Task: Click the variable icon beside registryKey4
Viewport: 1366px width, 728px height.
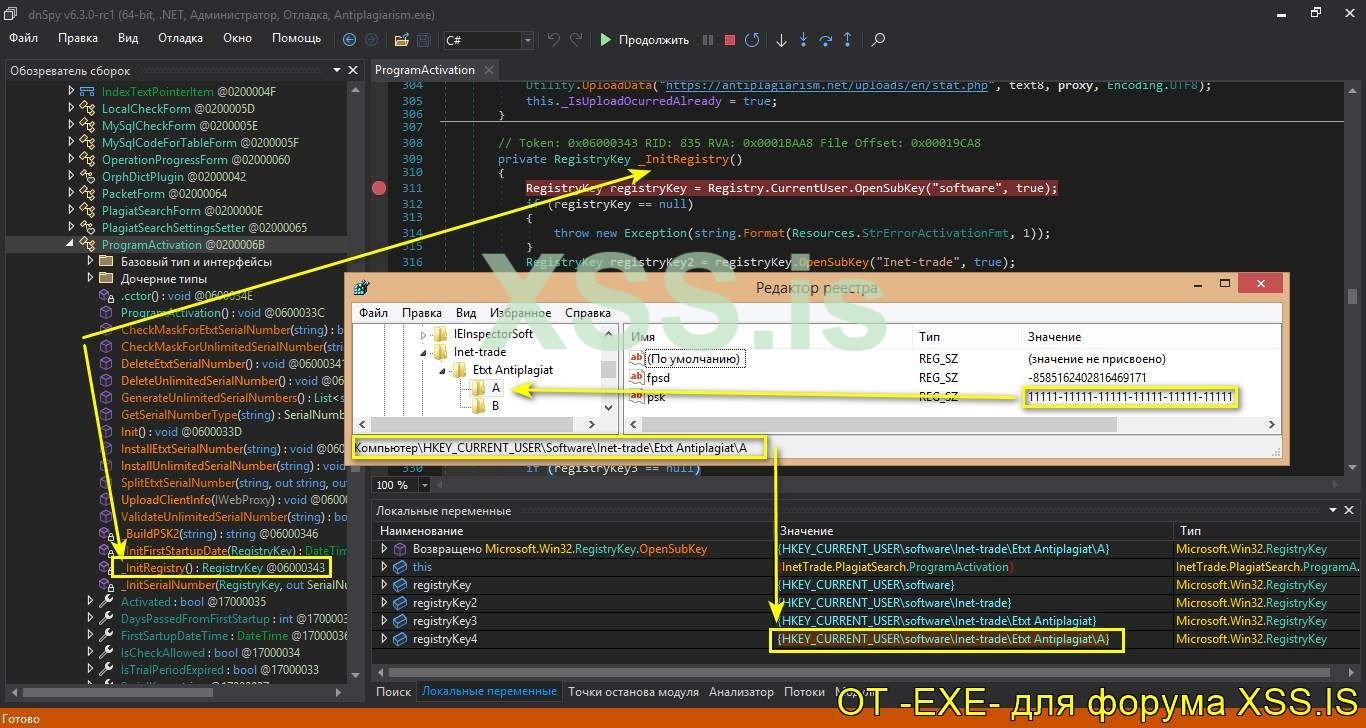Action: [400, 639]
